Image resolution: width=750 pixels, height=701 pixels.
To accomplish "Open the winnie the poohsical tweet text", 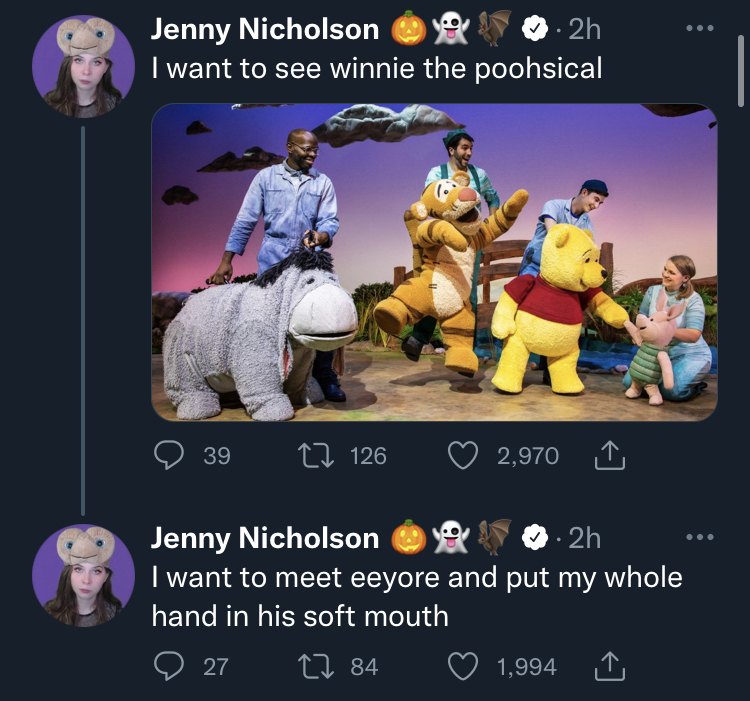I will point(376,68).
